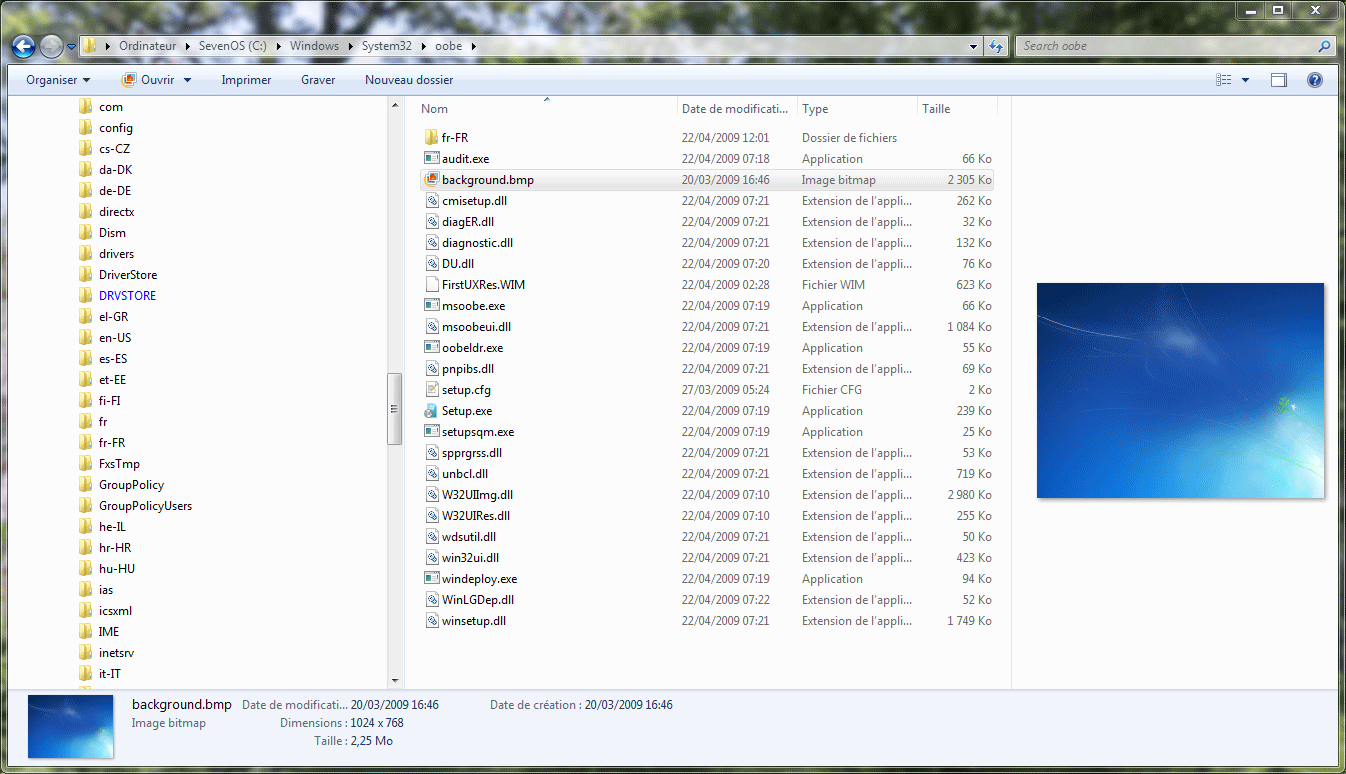This screenshot has width=1346, height=774.
Task: Click the drivers folder icon in tree
Action: [86, 254]
